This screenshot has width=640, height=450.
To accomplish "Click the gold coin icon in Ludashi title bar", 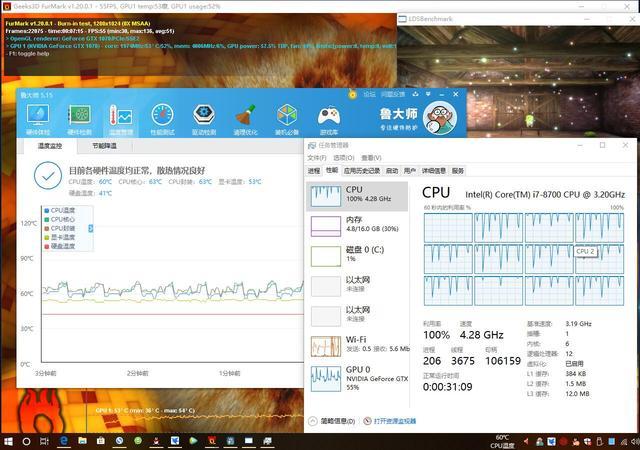I will (x=353, y=95).
